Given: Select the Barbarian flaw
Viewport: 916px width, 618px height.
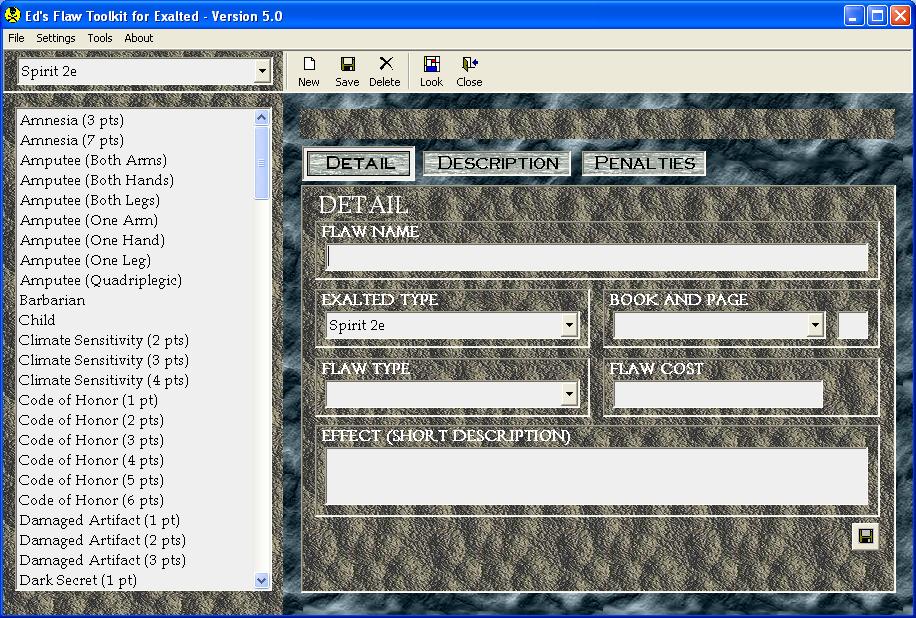Looking at the screenshot, I should click(53, 300).
